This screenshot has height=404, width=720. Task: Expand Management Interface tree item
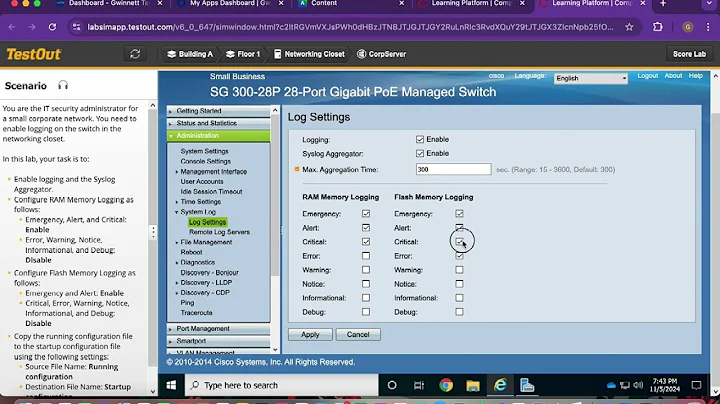pyautogui.click(x=177, y=172)
